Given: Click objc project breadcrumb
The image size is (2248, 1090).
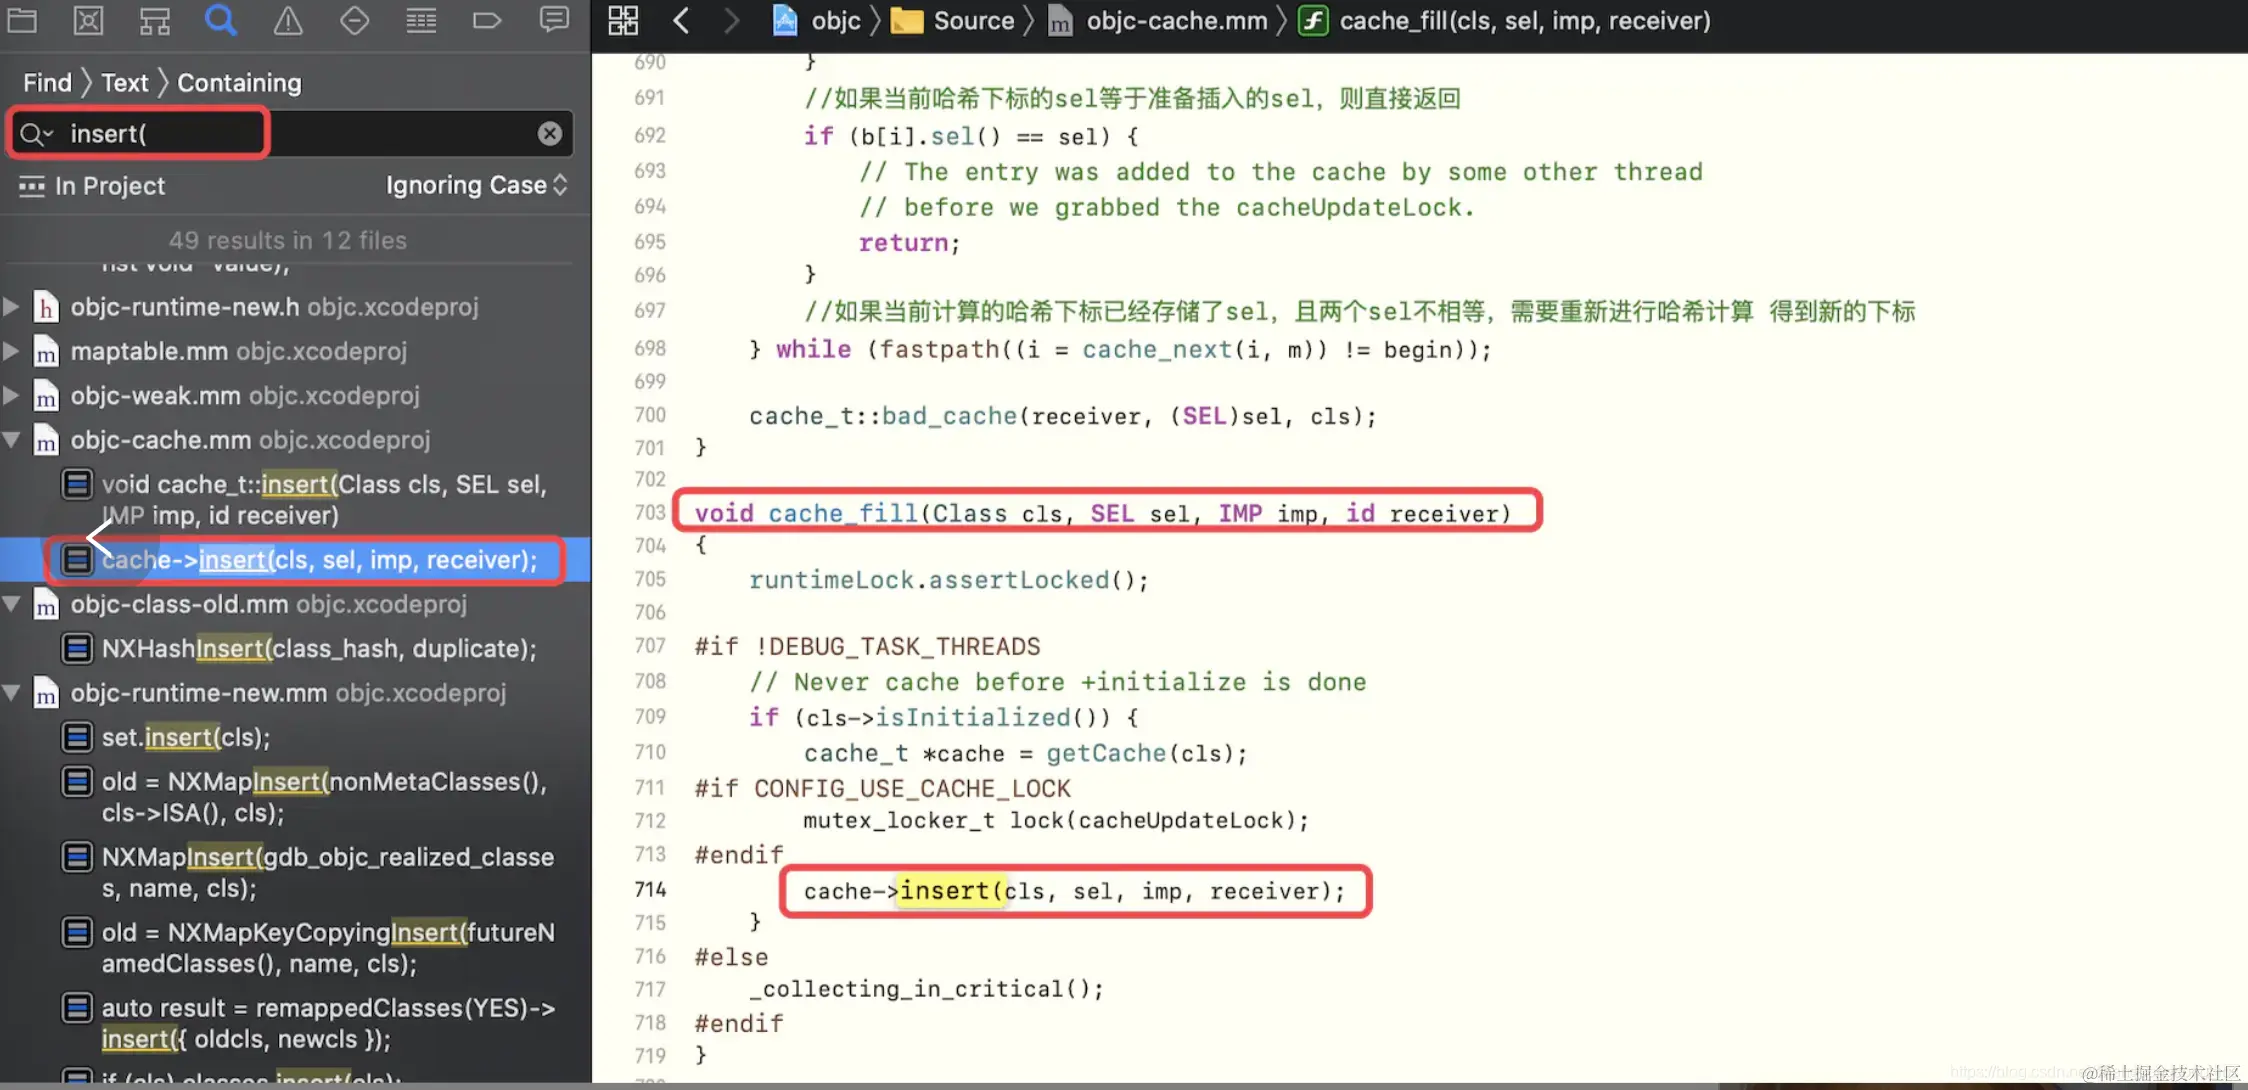Looking at the screenshot, I should [x=816, y=20].
